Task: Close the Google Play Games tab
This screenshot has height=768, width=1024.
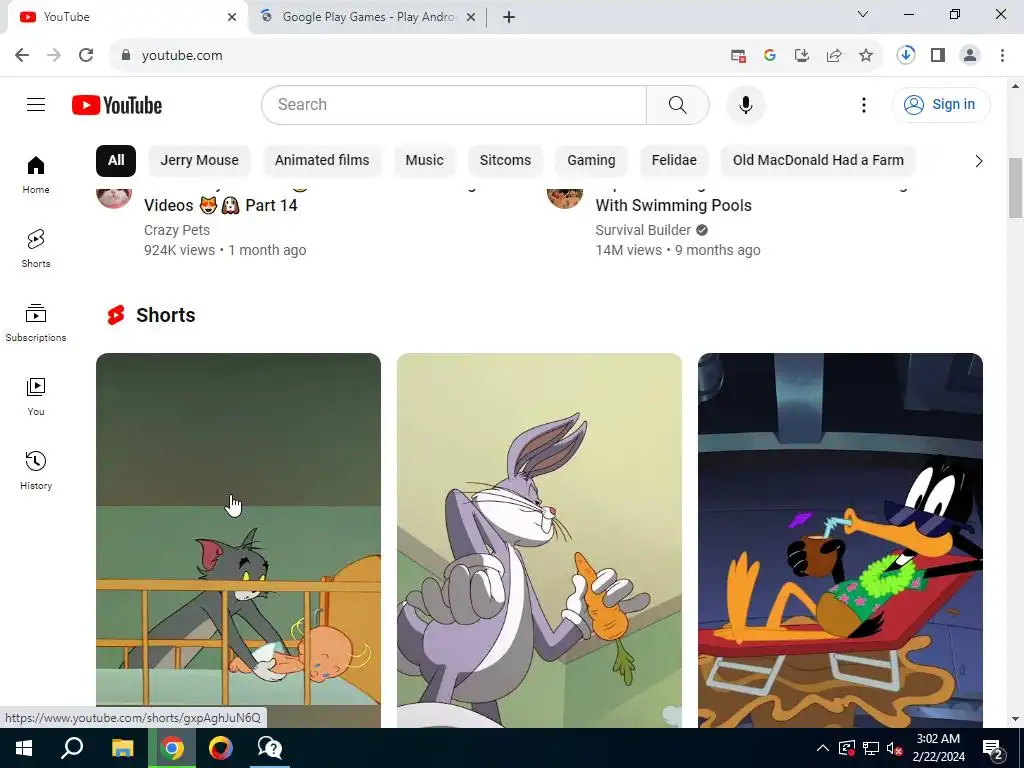Action: click(471, 17)
